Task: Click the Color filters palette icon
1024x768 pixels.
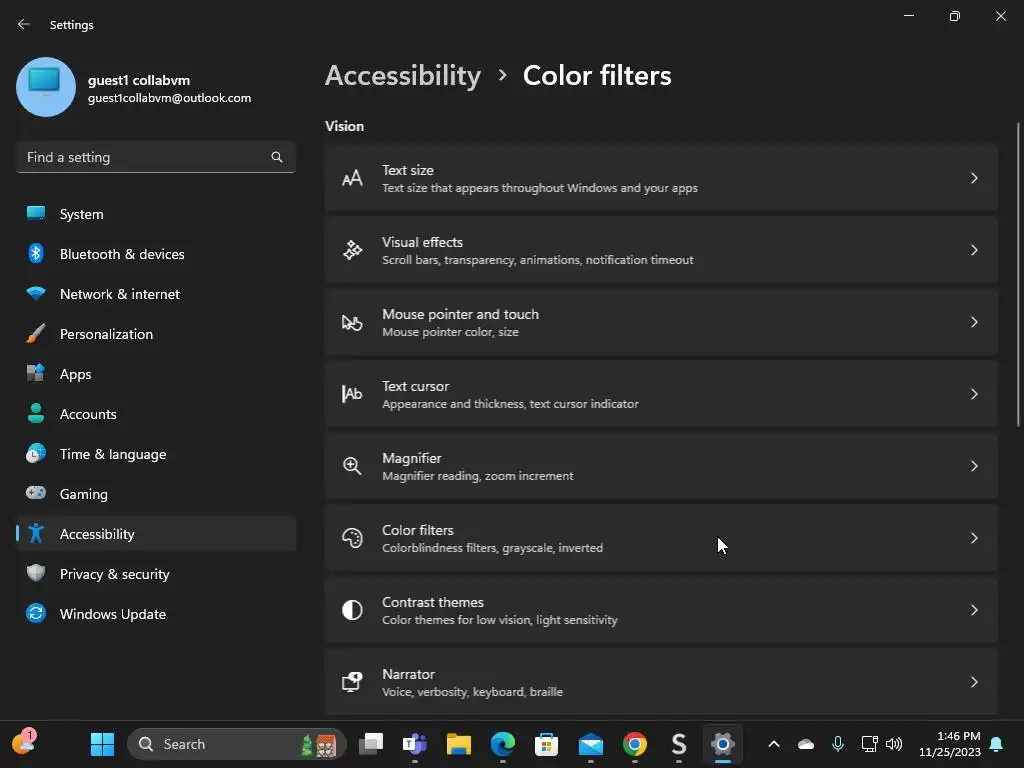Action: click(x=352, y=538)
